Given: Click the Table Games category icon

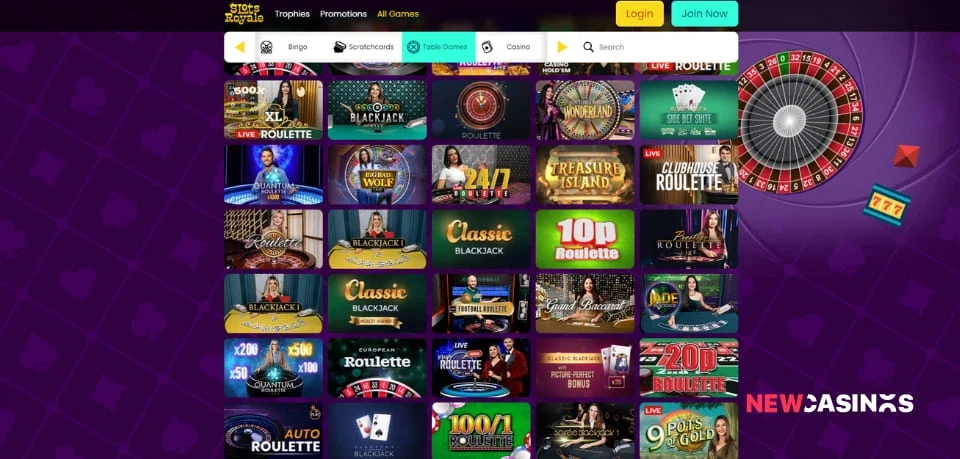Looking at the screenshot, I should 413,47.
